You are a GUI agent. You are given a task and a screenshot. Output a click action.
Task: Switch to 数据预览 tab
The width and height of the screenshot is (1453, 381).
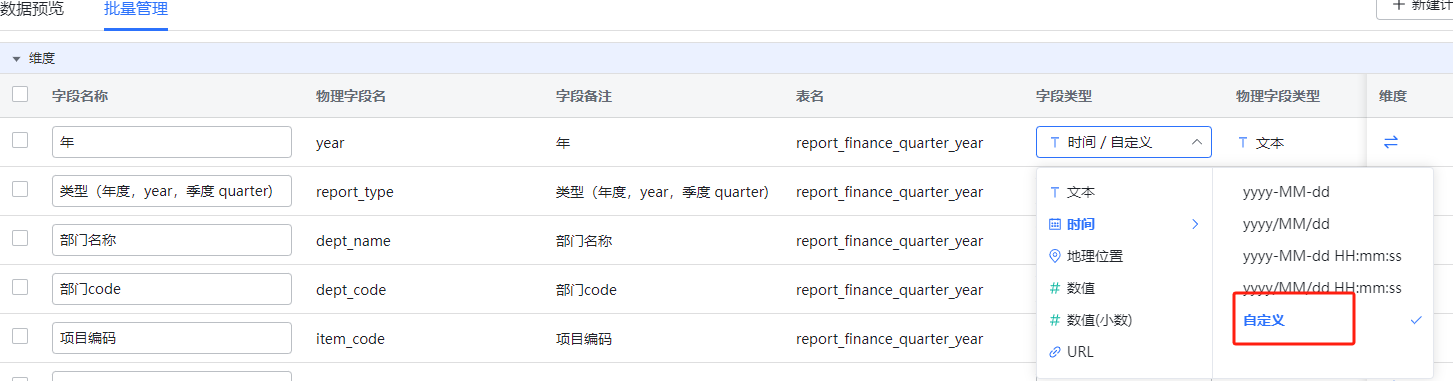click(x=32, y=9)
